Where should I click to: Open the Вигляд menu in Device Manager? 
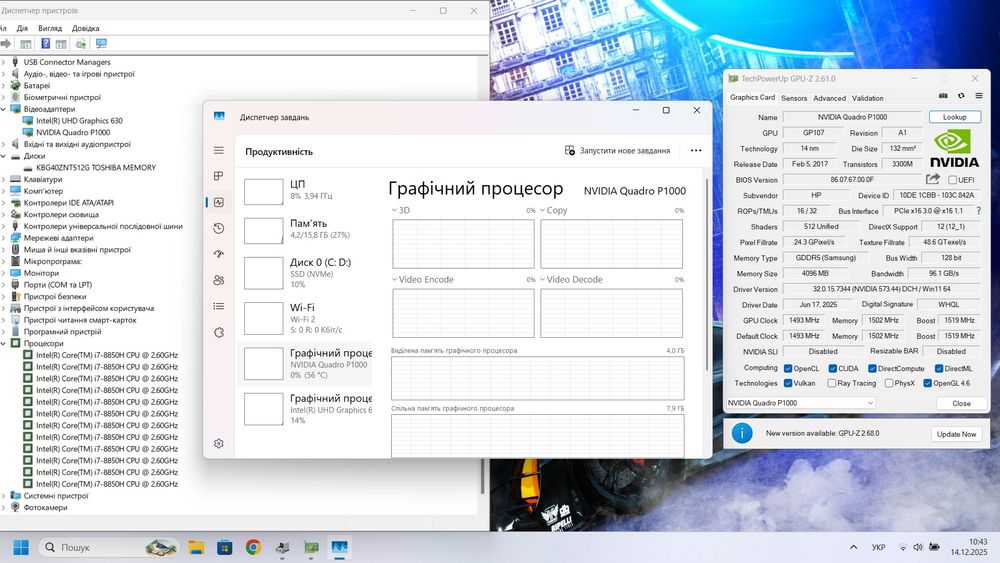click(50, 28)
